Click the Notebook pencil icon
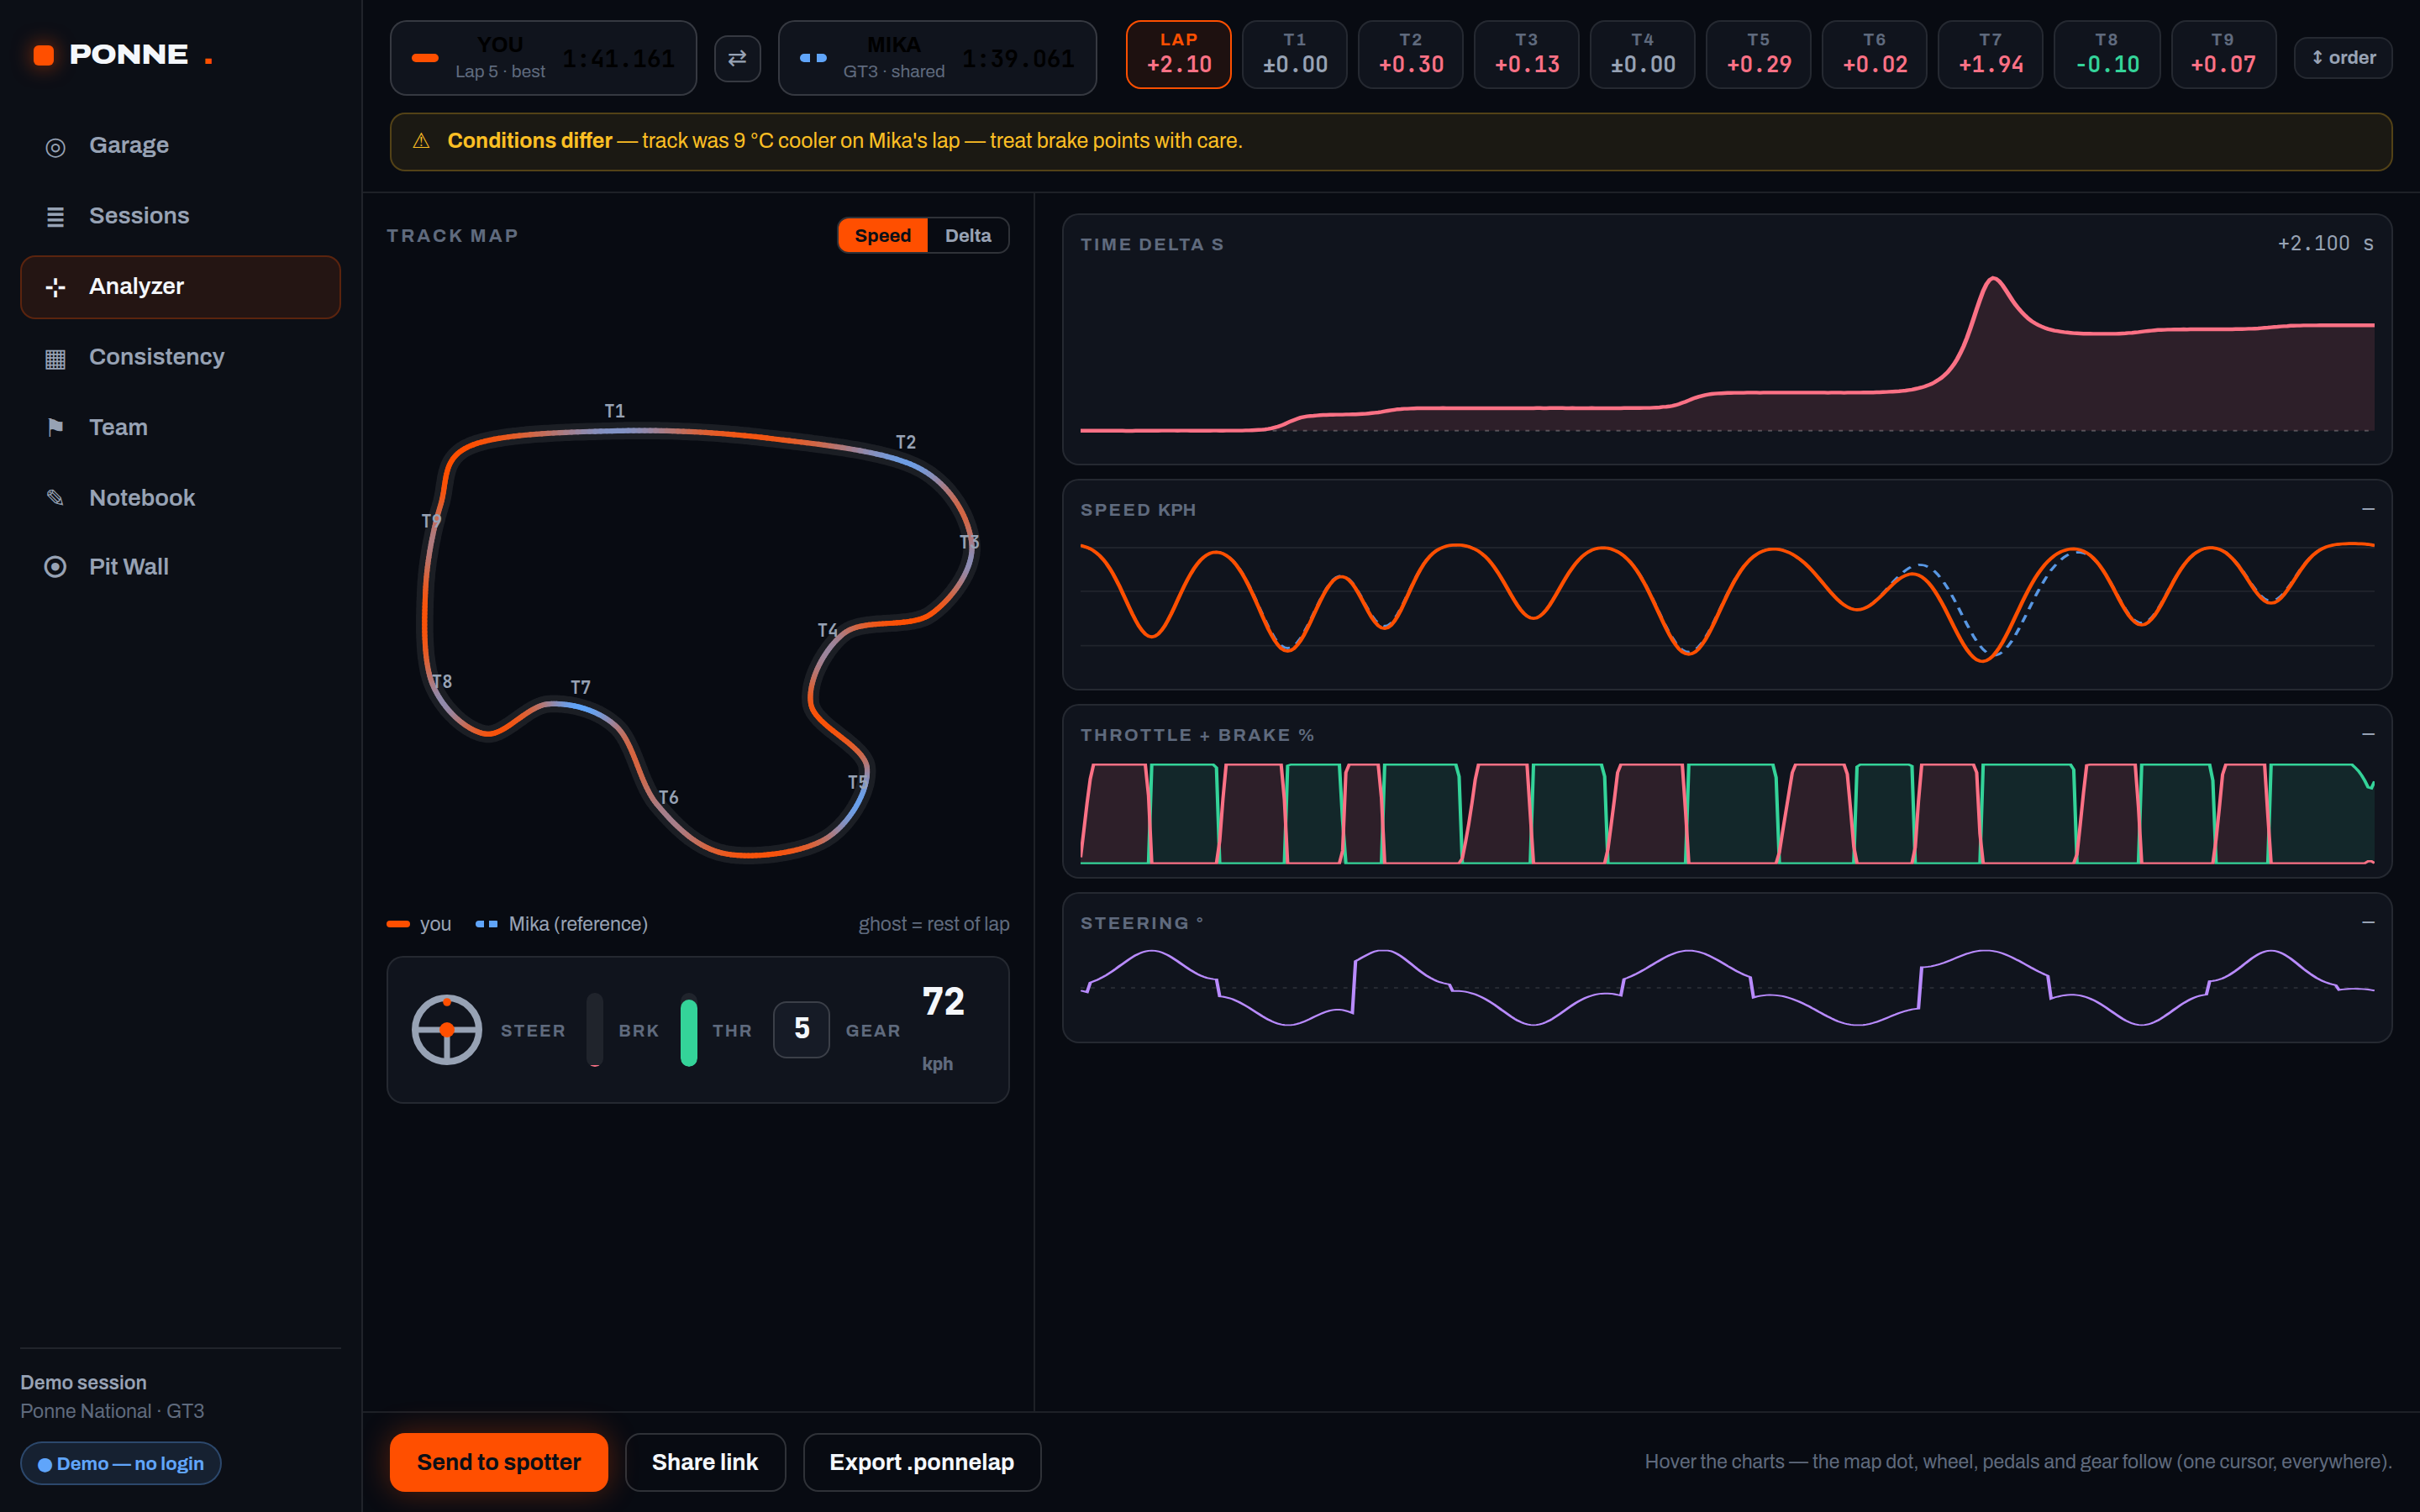 tap(55, 498)
